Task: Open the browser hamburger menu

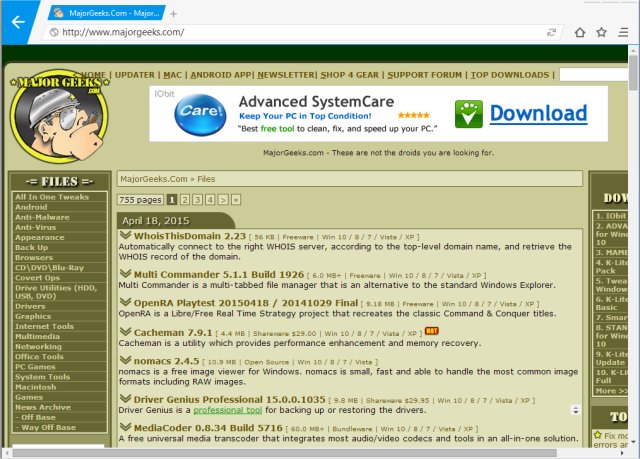Action: click(623, 32)
